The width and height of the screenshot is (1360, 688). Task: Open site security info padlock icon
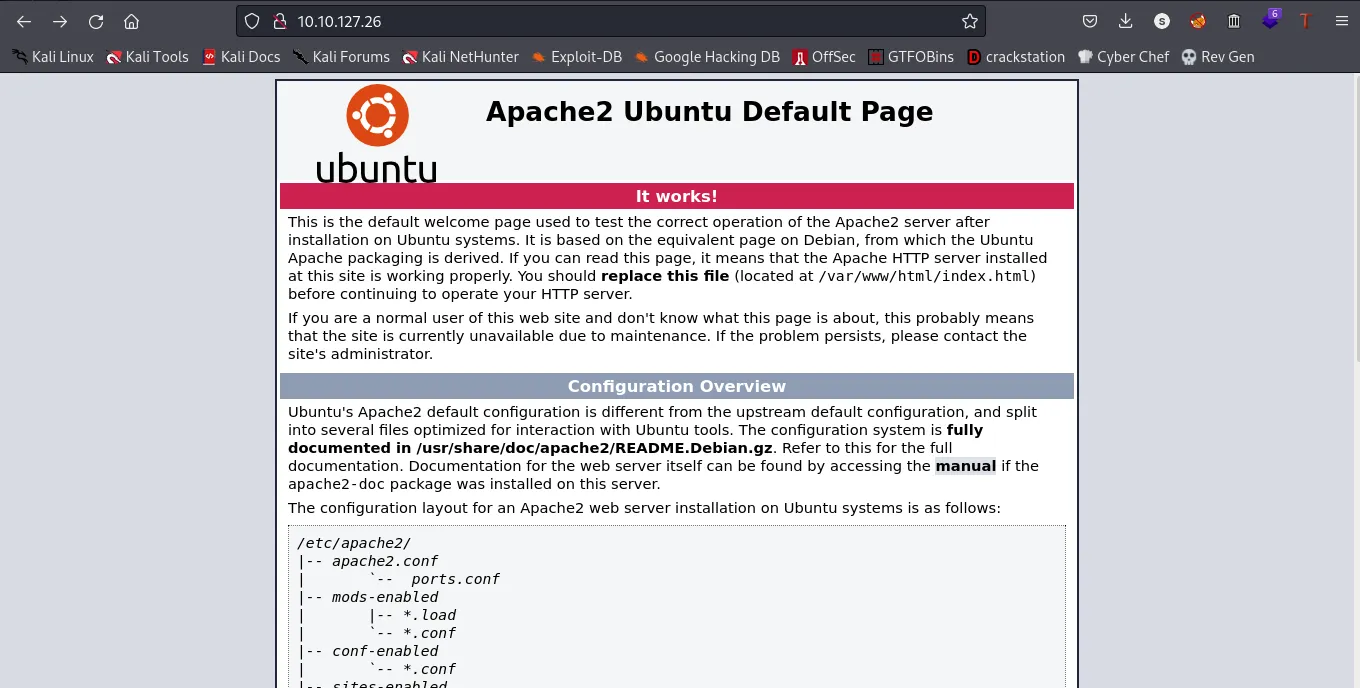pos(279,21)
